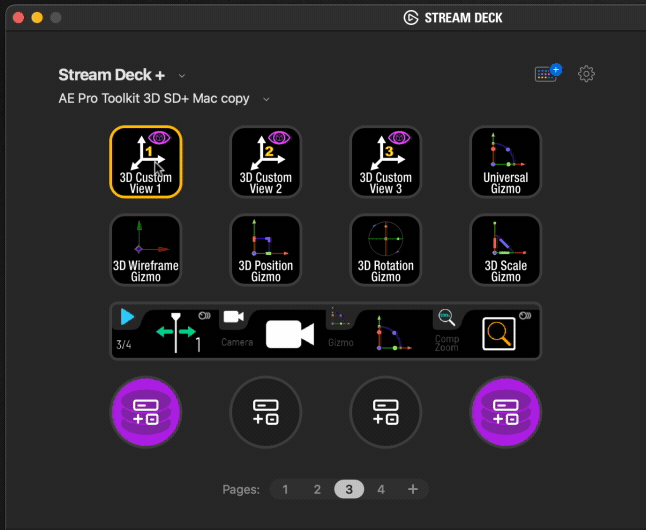Expand the Stream Deck + device dropdown
The width and height of the screenshot is (646, 530).
pyautogui.click(x=182, y=76)
